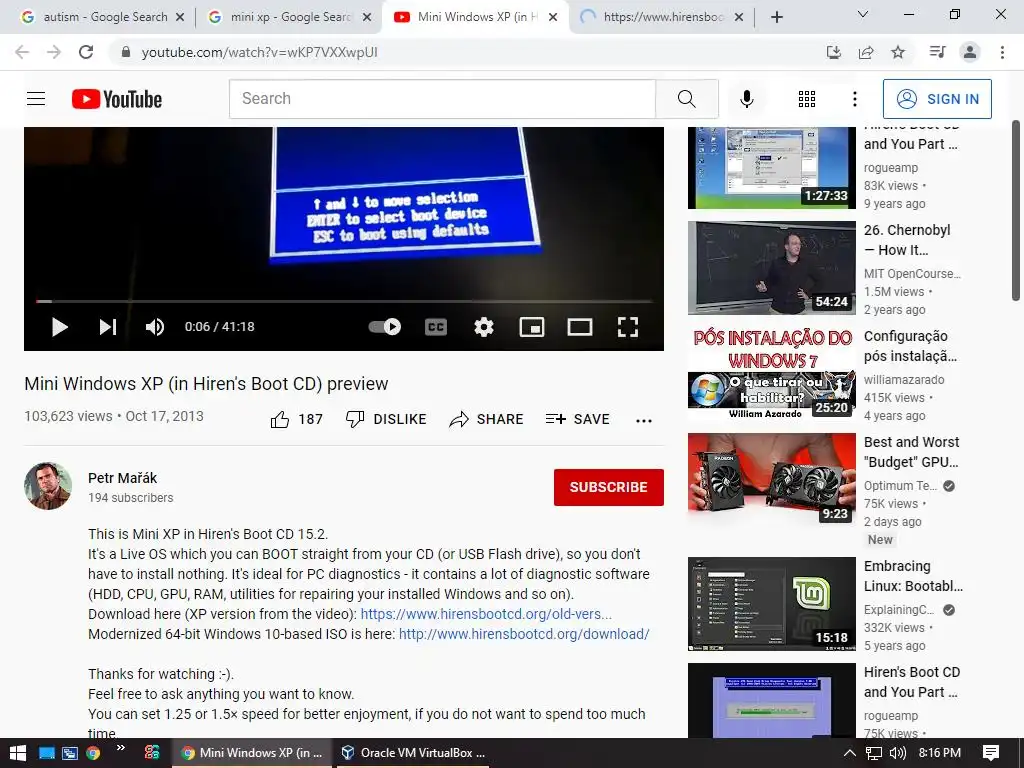Expand the taskbar toolbar overflow chevron
The image size is (1024, 768).
point(121,748)
